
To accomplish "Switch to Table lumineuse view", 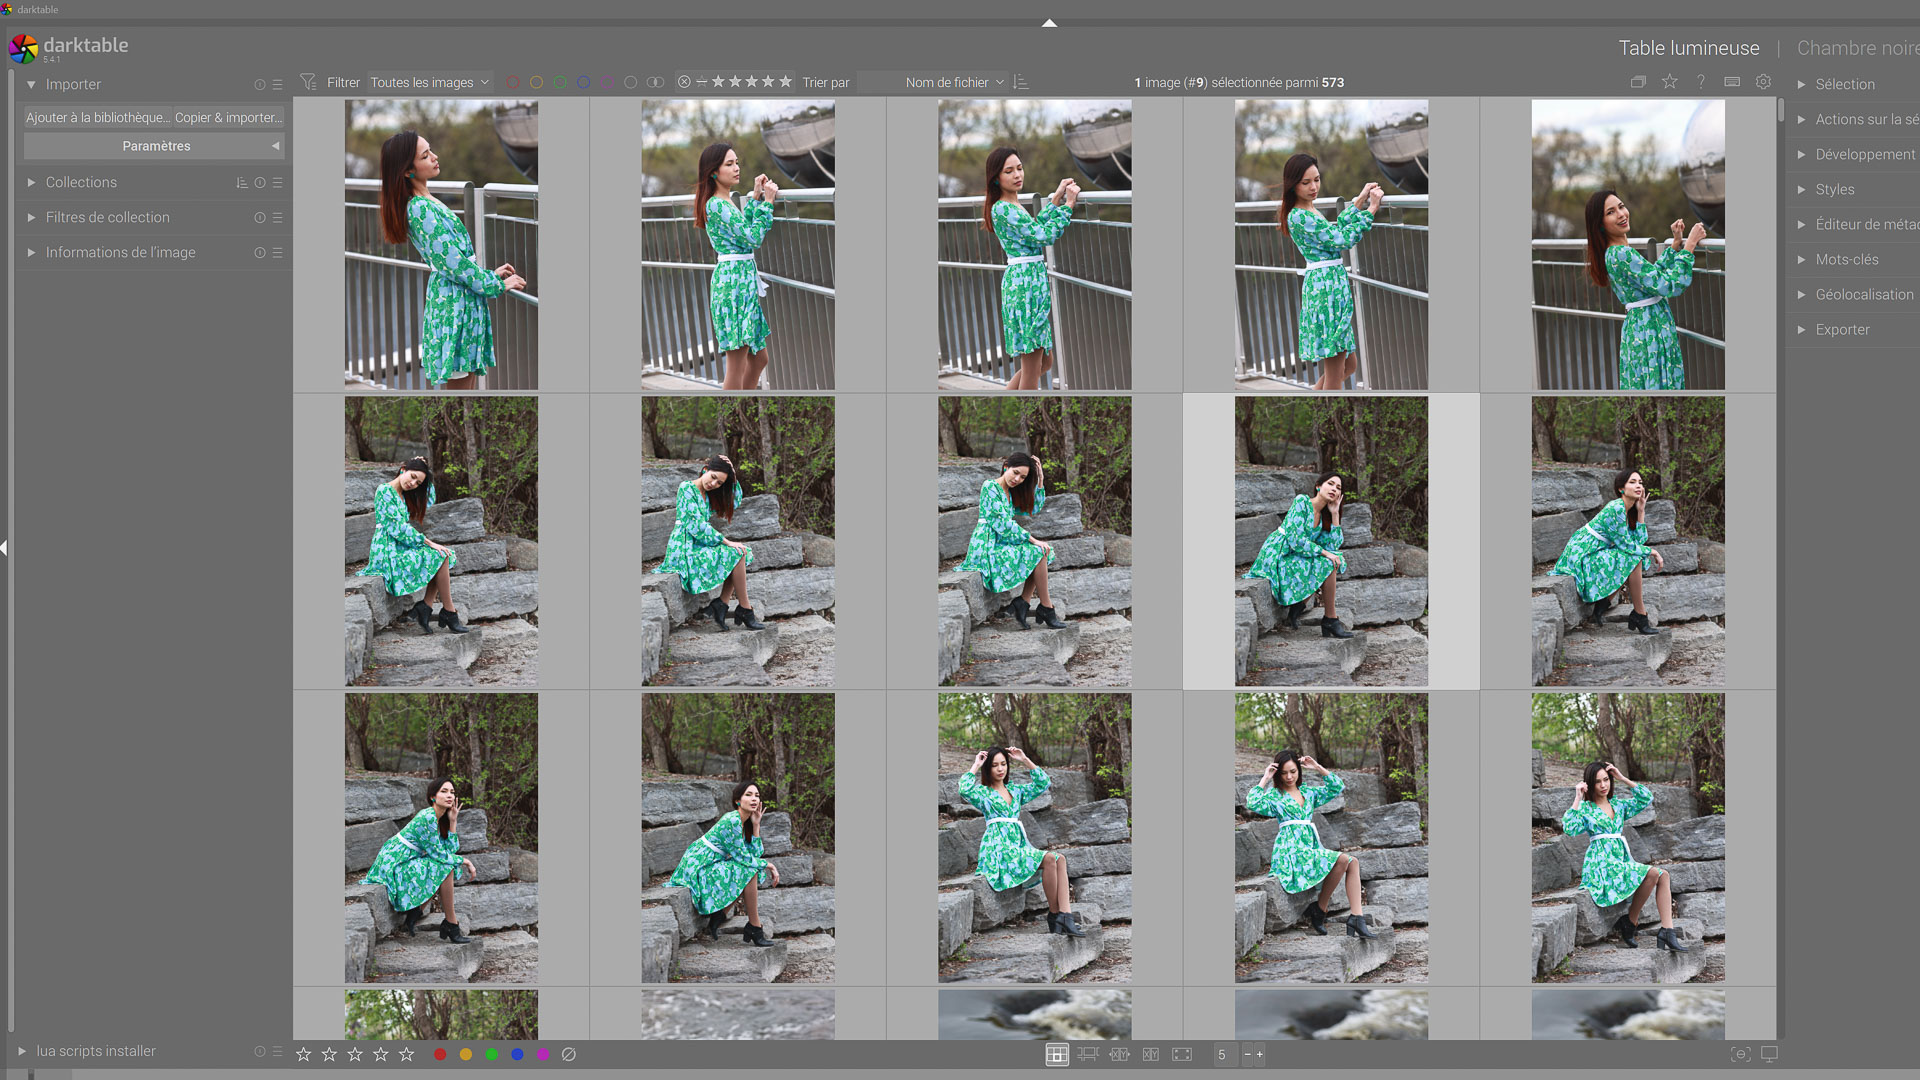I will click(x=1689, y=48).
